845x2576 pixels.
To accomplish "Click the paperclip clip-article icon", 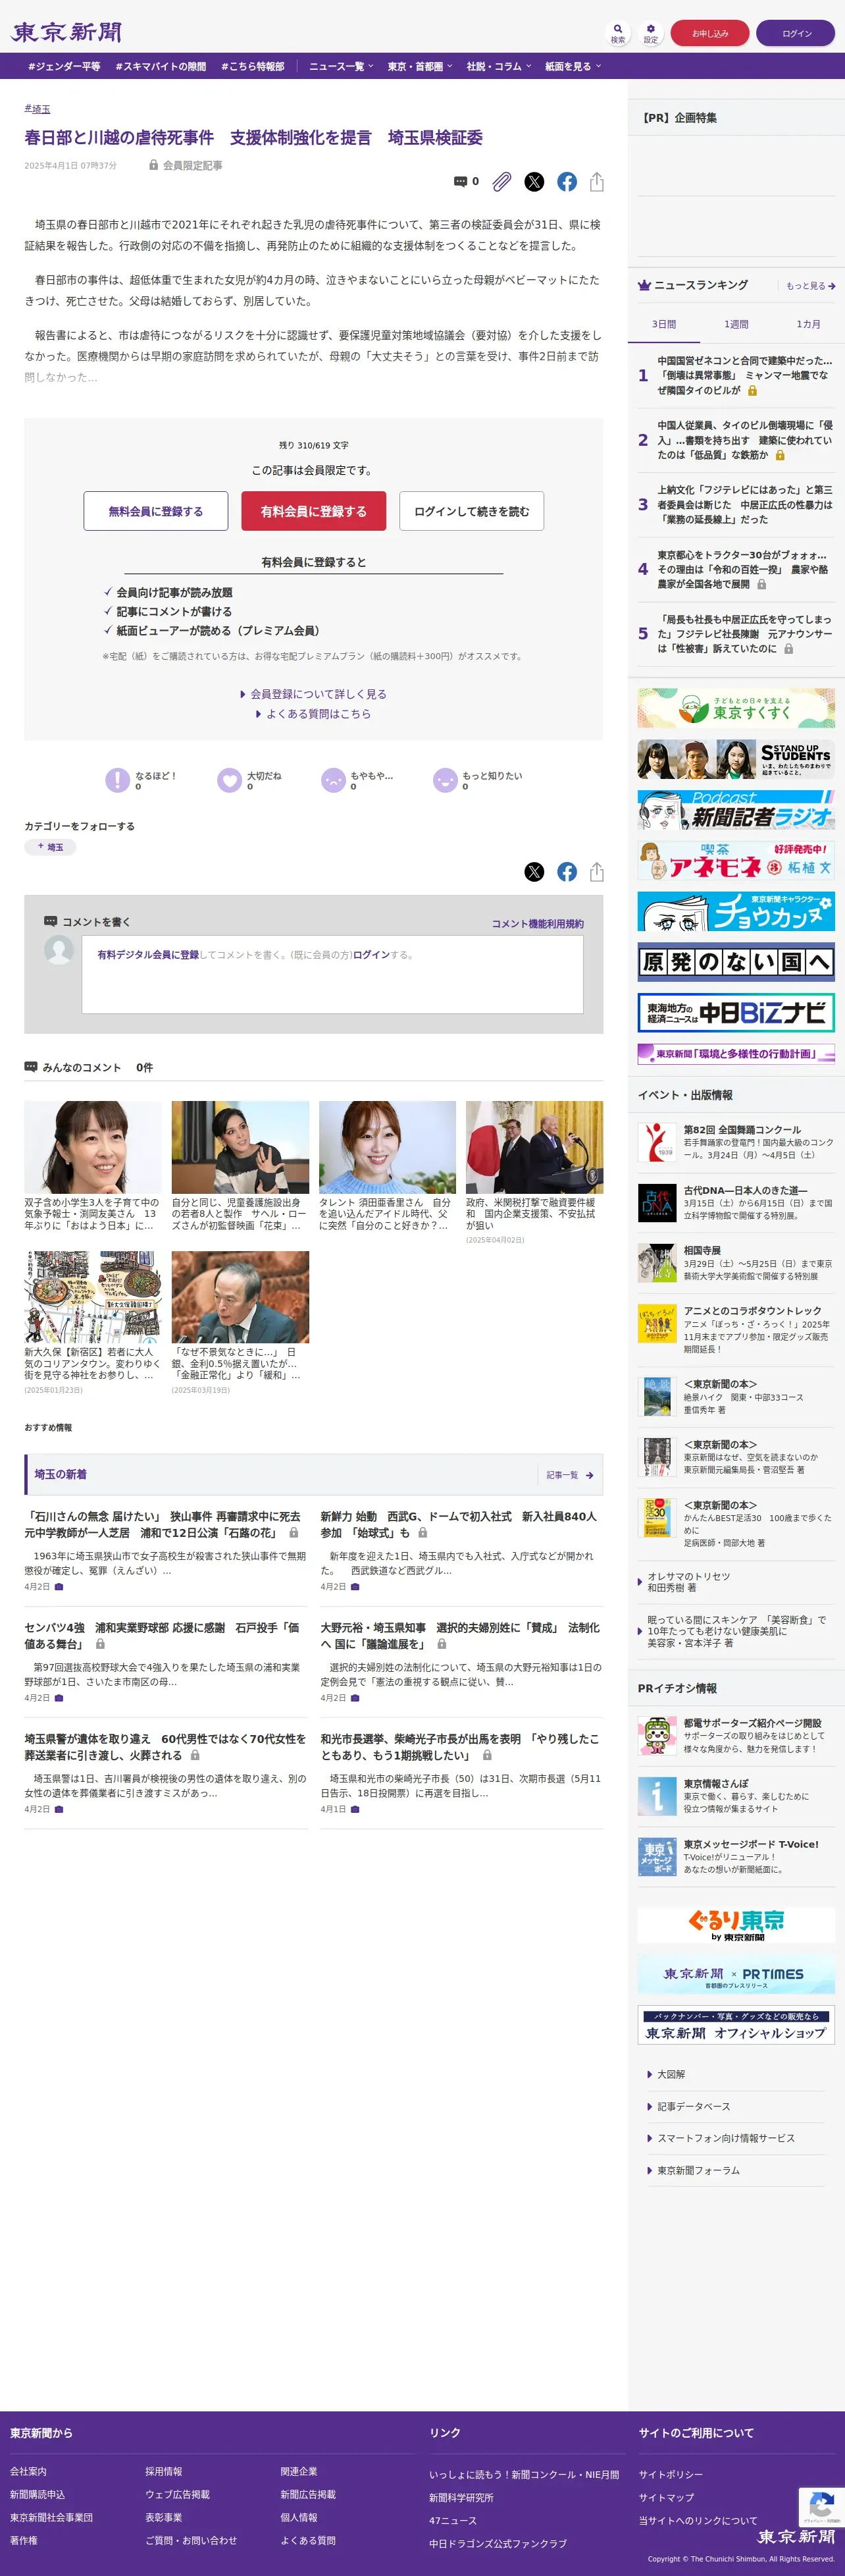I will [502, 182].
